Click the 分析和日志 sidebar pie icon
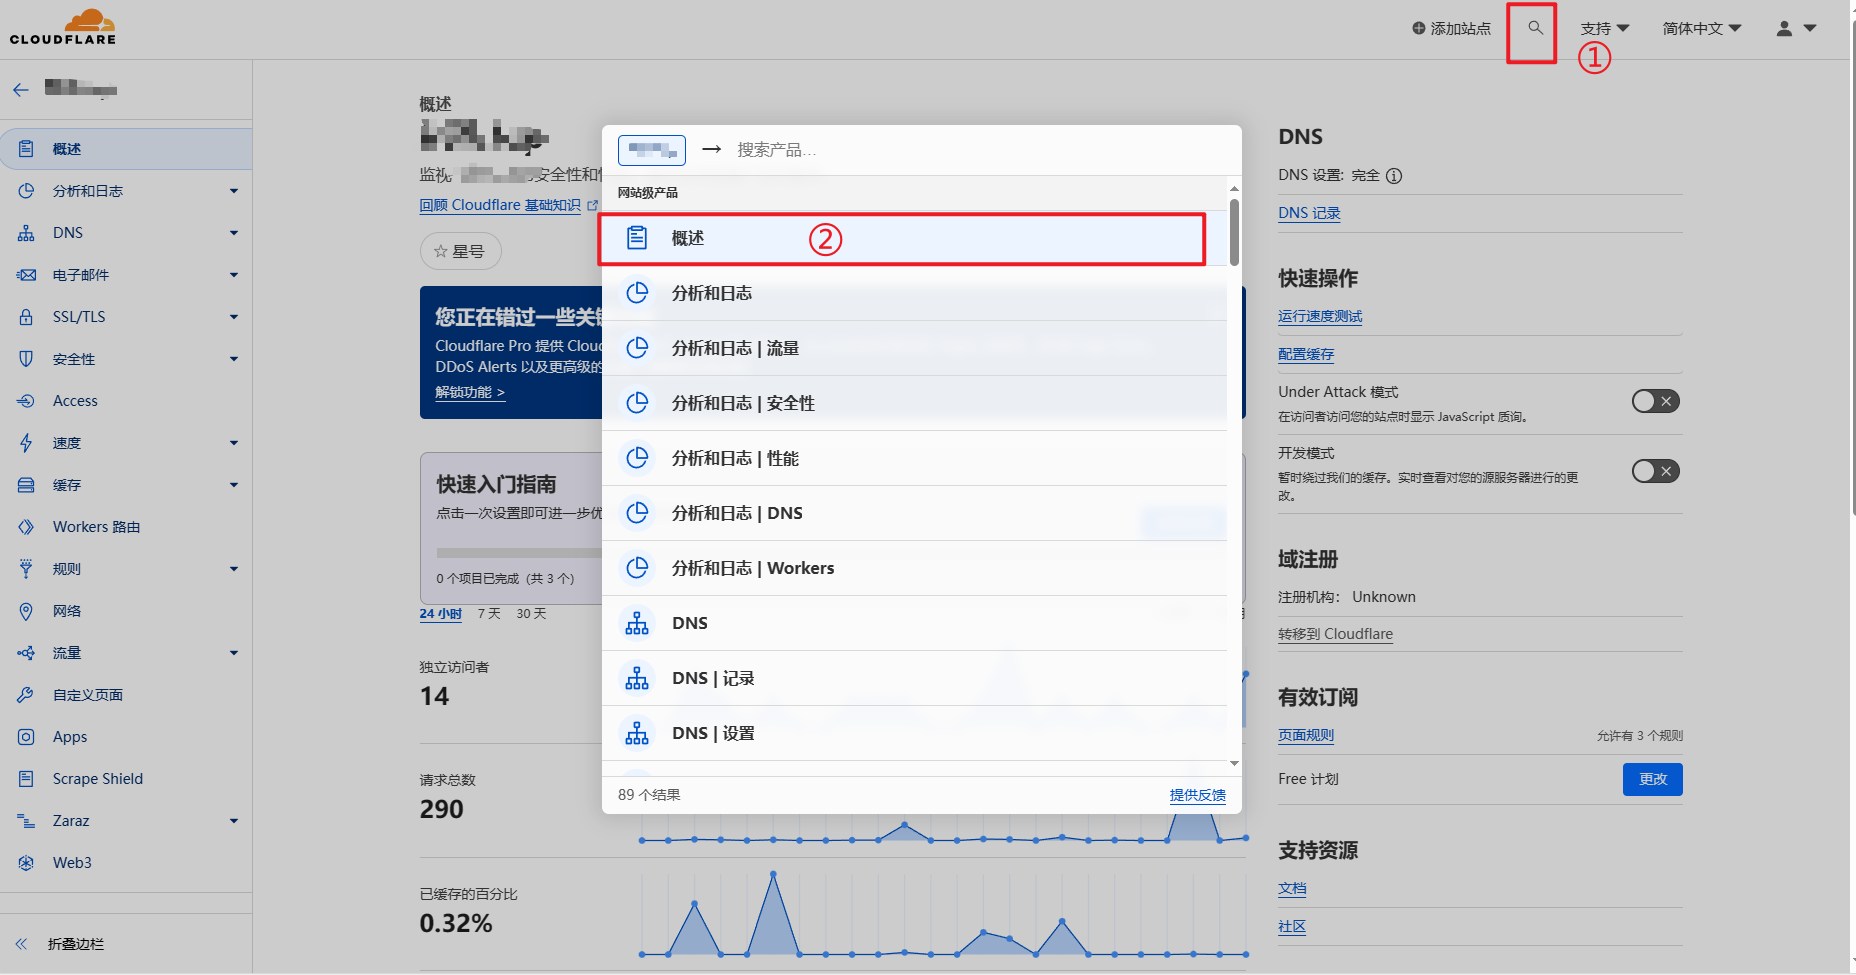Screen dimensions: 1856x975 pos(26,191)
